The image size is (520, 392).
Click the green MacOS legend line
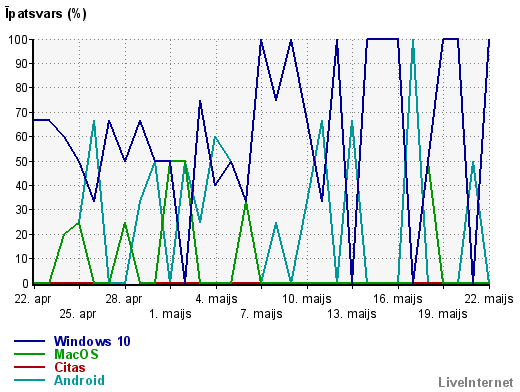(29, 354)
